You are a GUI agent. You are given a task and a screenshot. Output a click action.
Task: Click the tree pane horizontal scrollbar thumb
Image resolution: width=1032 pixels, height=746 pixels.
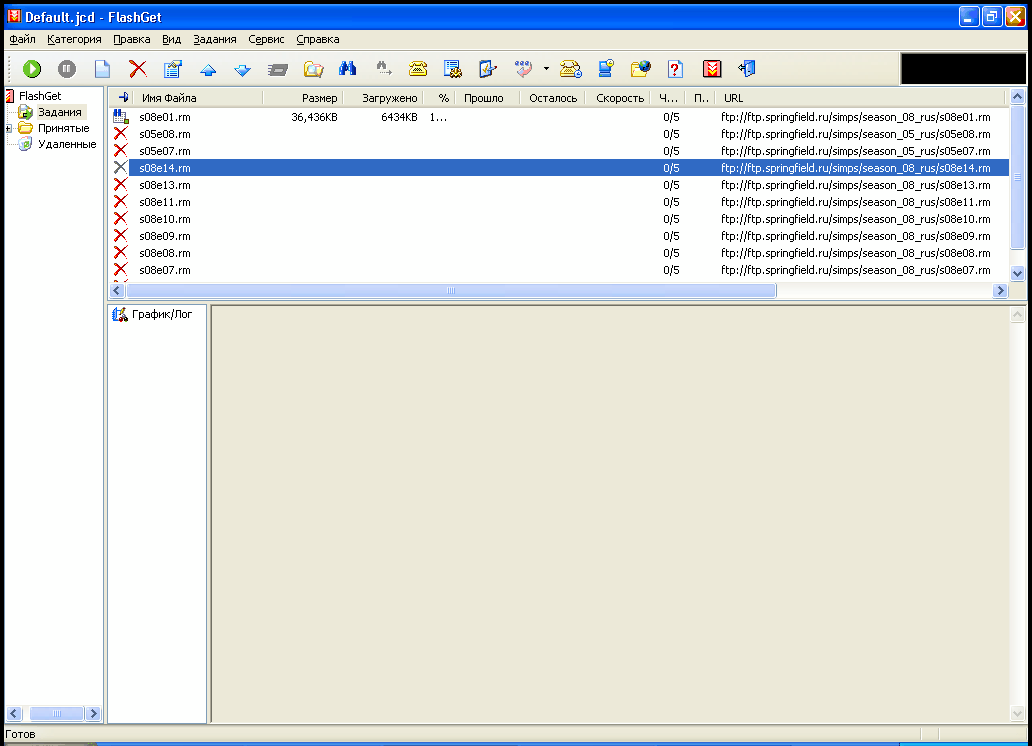pyautogui.click(x=57, y=714)
